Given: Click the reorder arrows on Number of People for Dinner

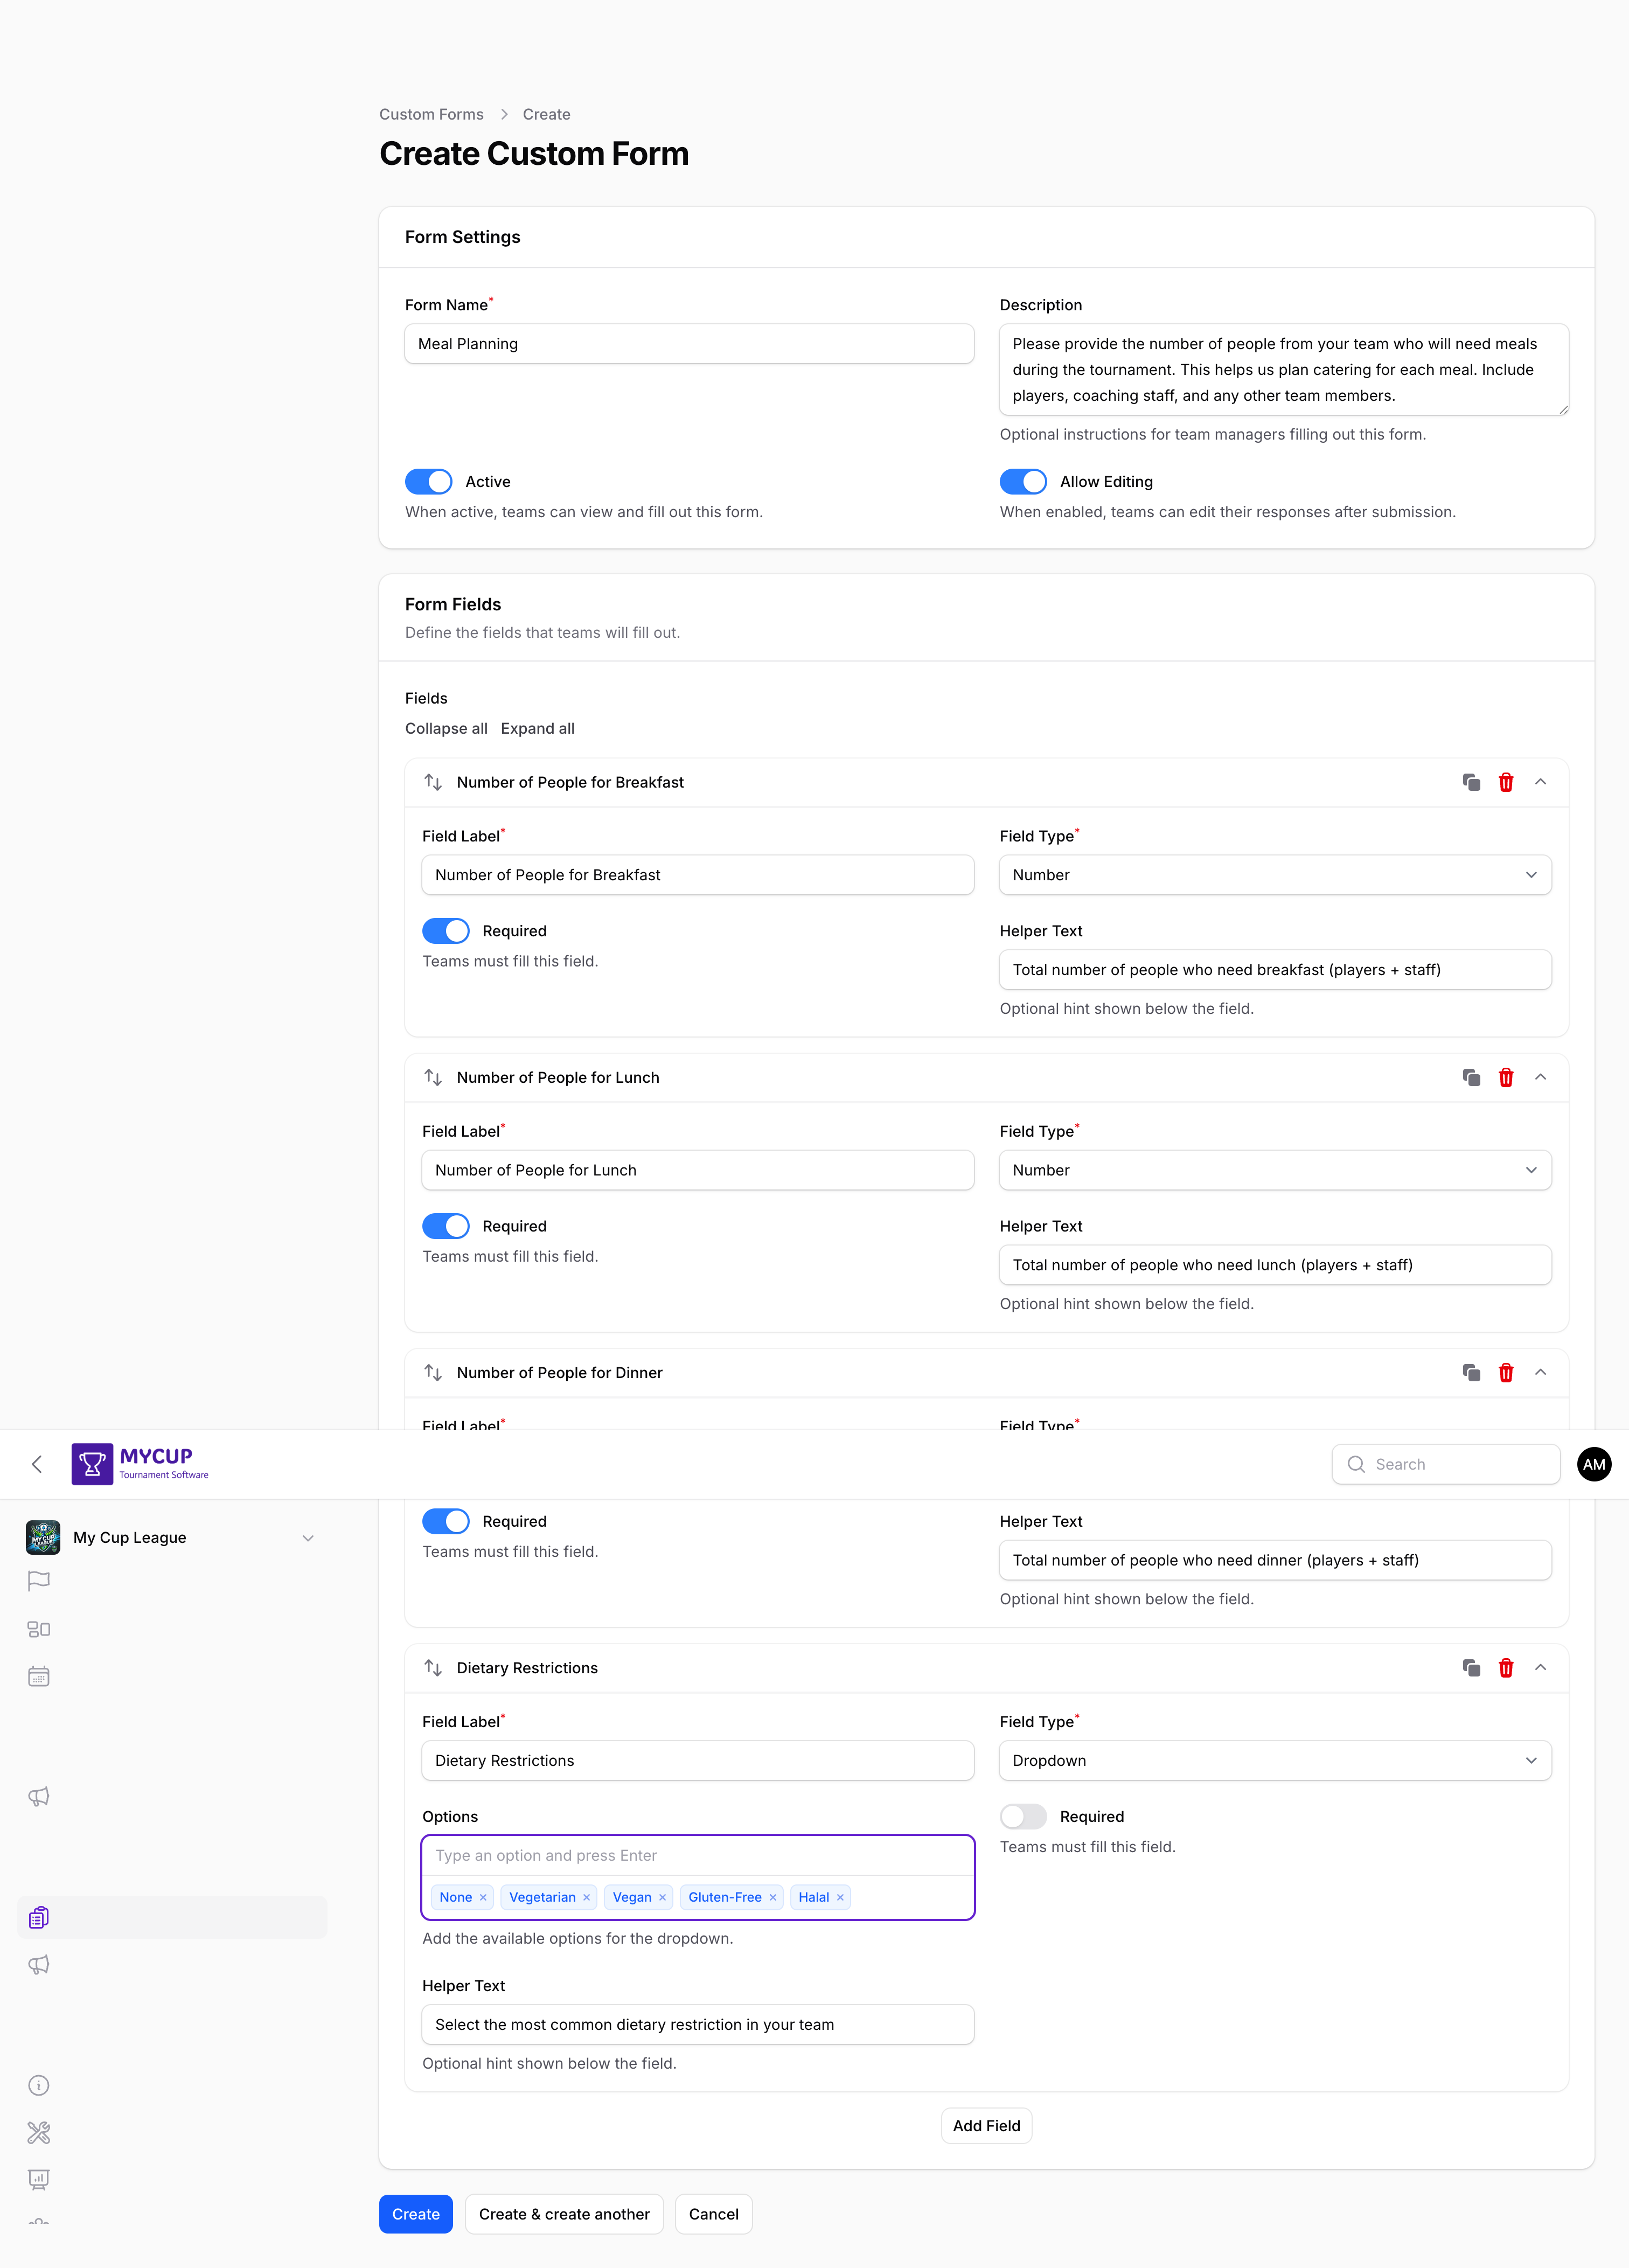Looking at the screenshot, I should pyautogui.click(x=433, y=1372).
